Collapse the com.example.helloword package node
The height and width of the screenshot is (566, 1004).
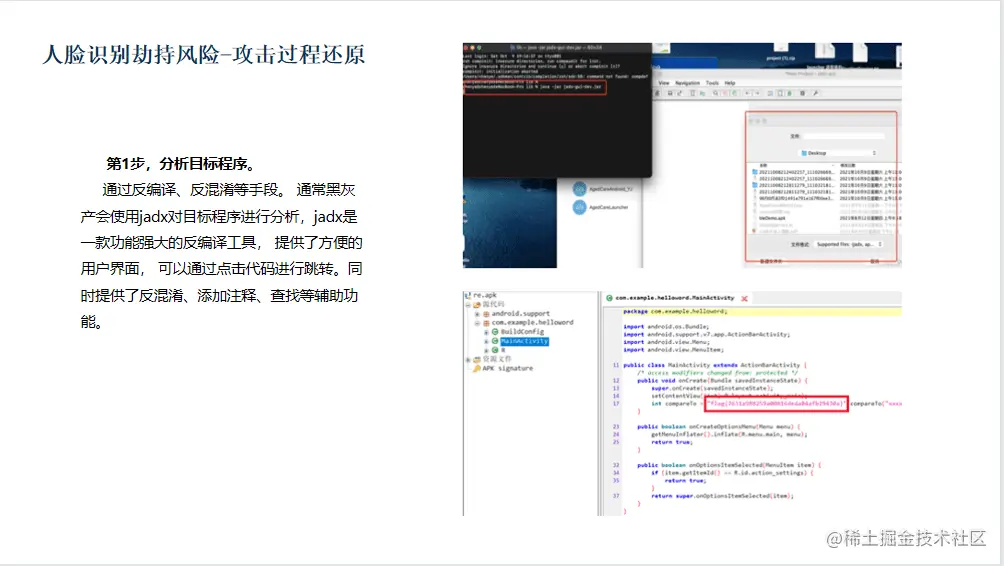tap(477, 323)
